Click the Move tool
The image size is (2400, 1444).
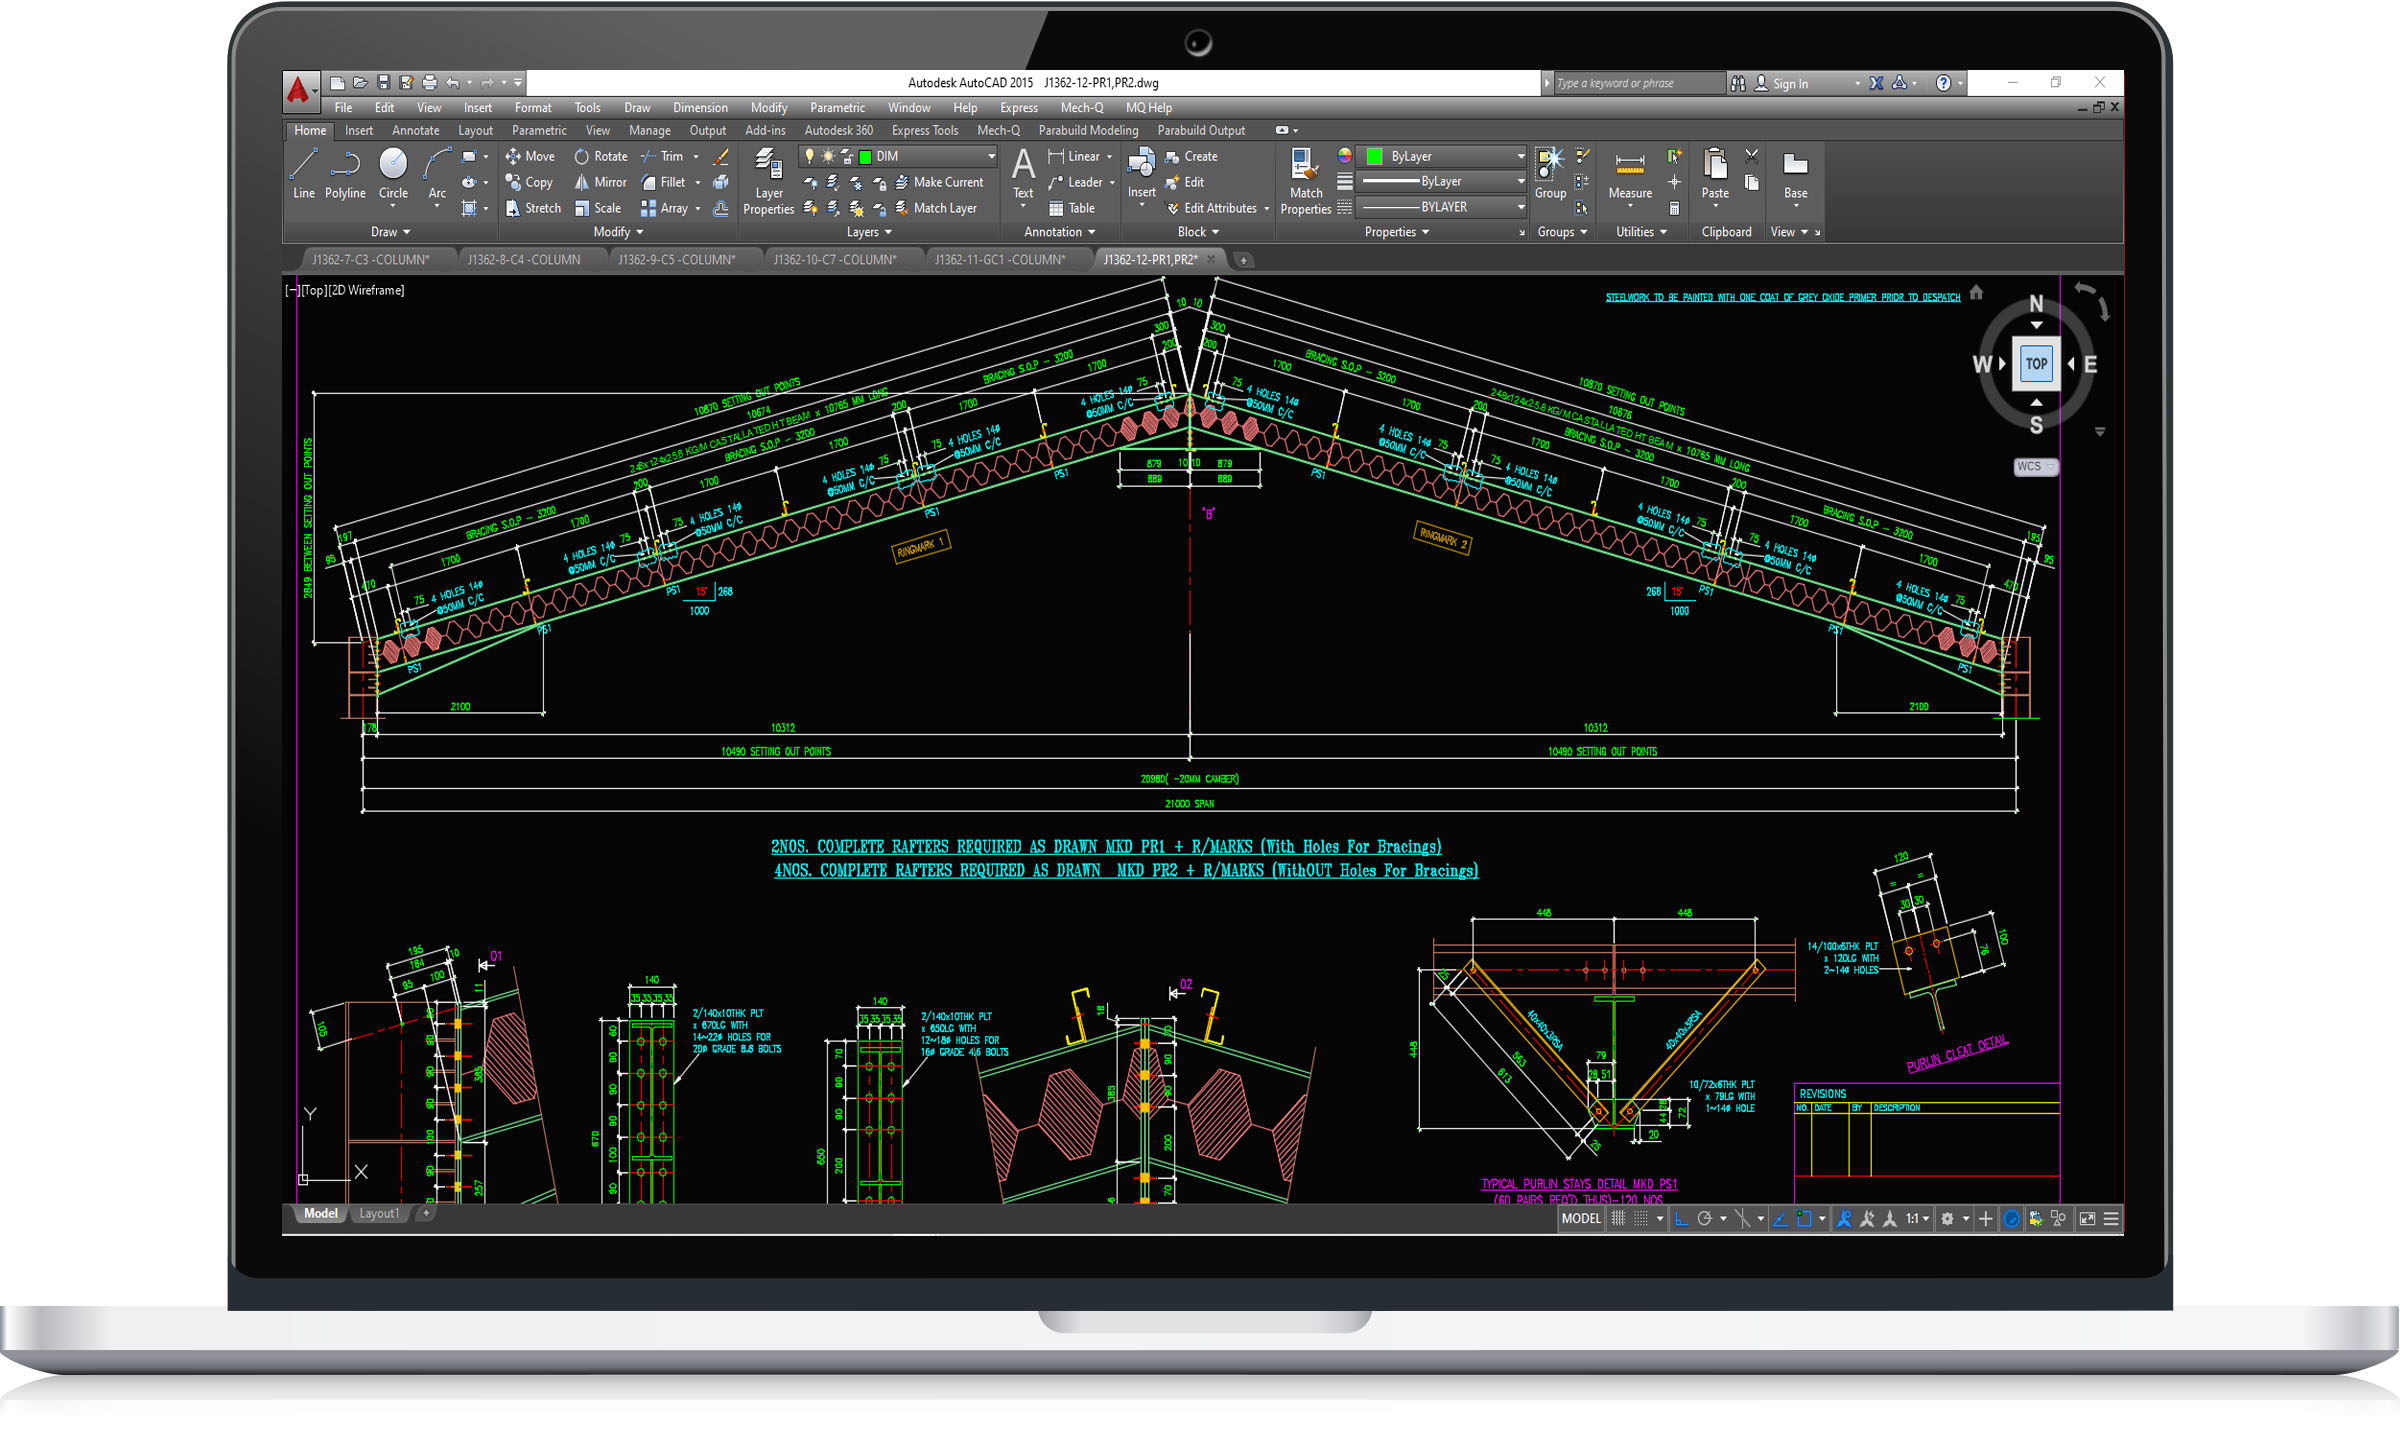click(x=530, y=156)
